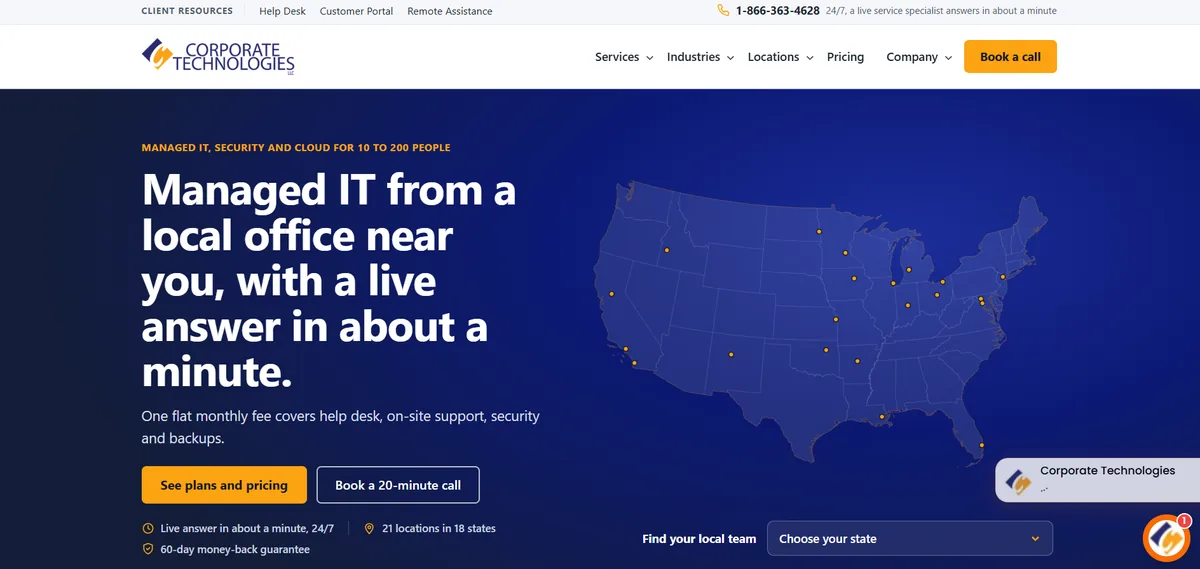Image resolution: width=1200 pixels, height=569 pixels.
Task: Expand the Industries menu
Action: [700, 57]
